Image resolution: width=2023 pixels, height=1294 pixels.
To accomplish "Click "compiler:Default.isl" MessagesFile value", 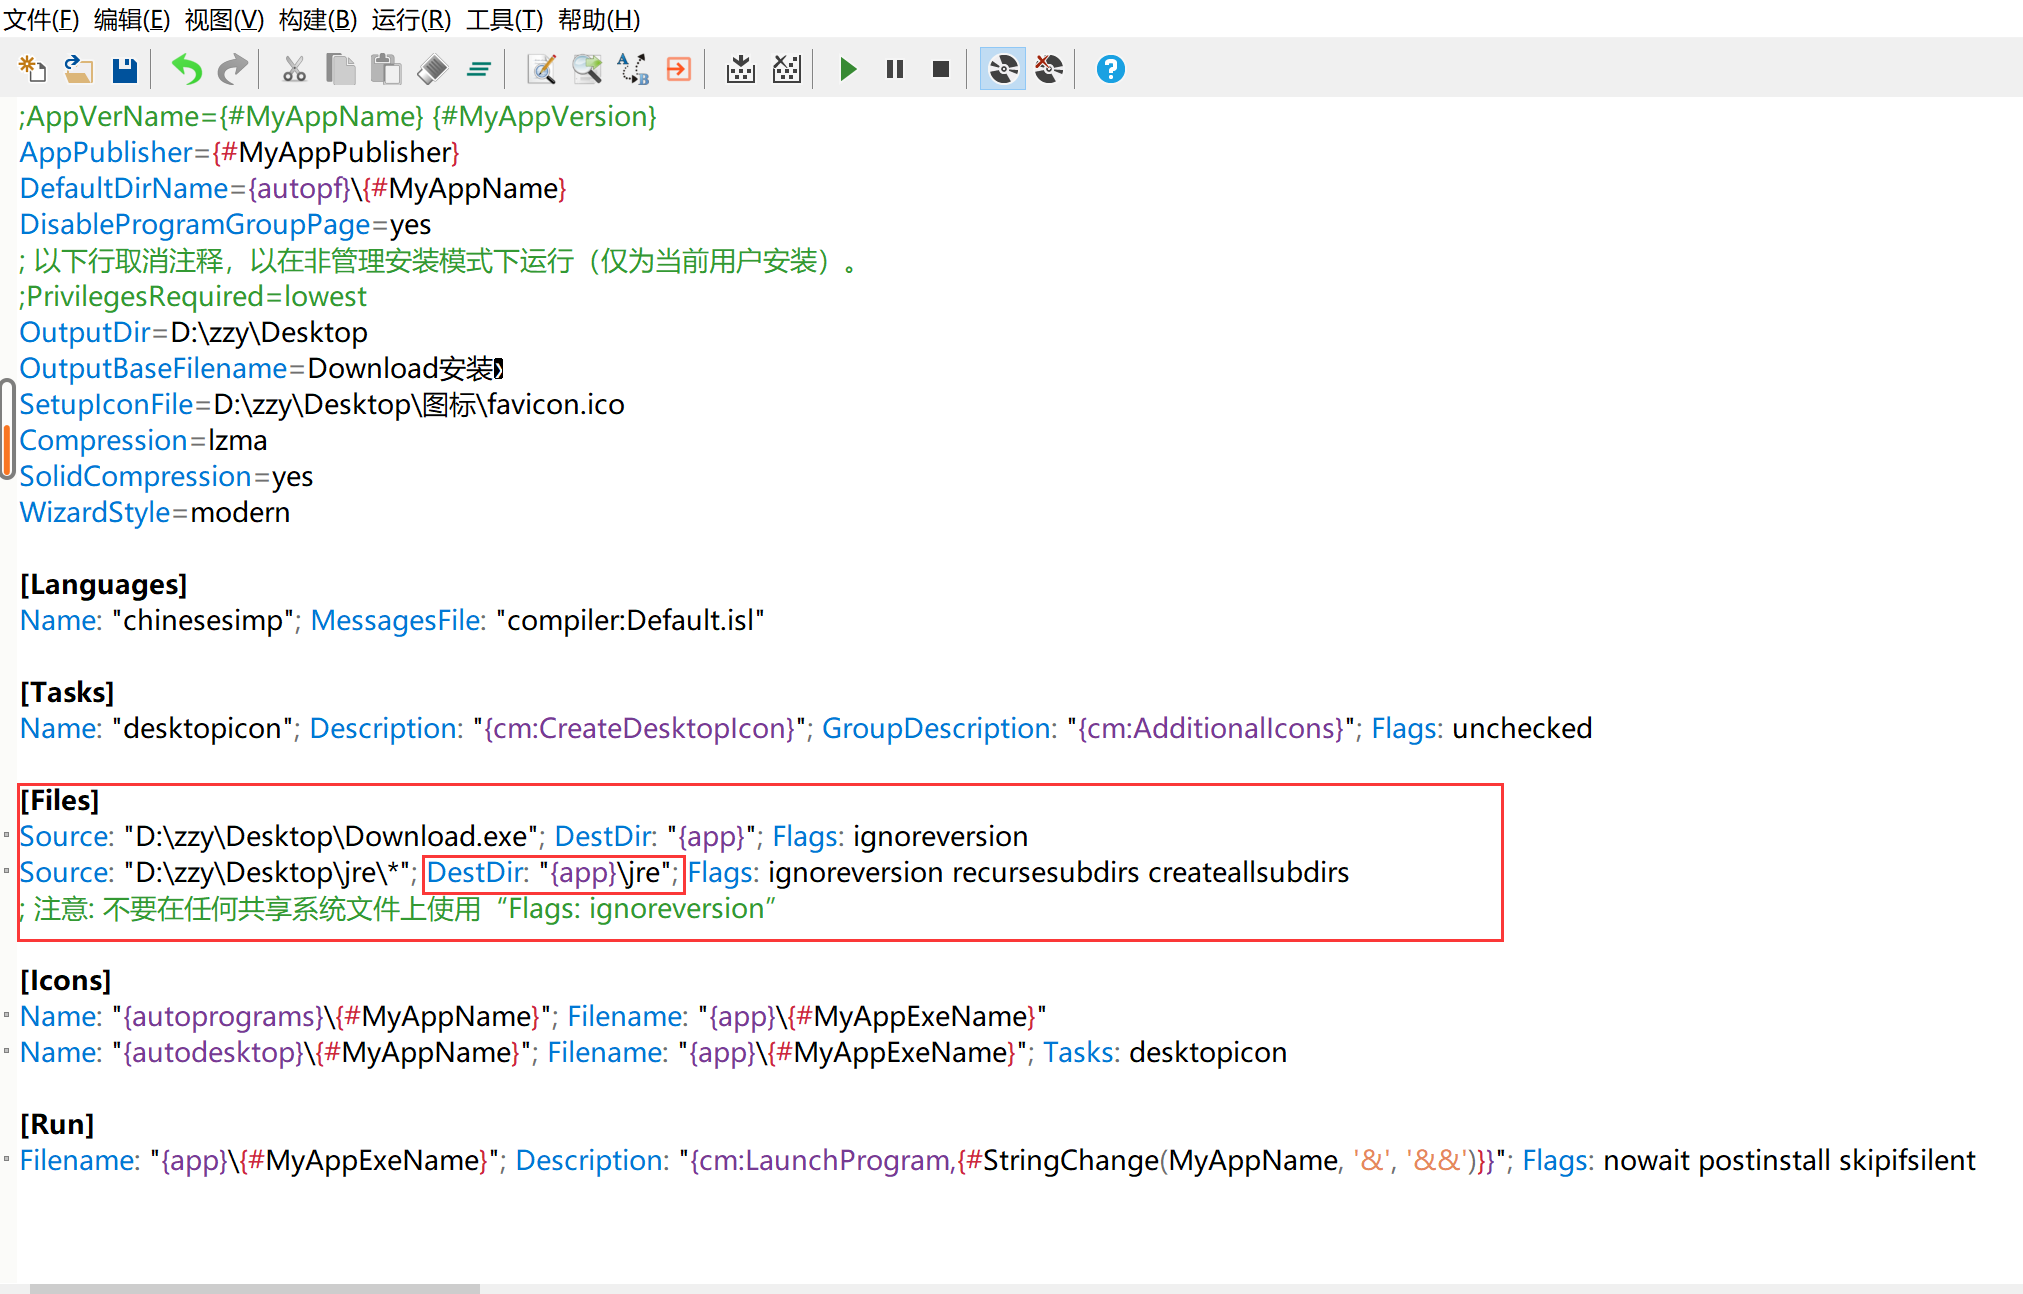I will [630, 620].
